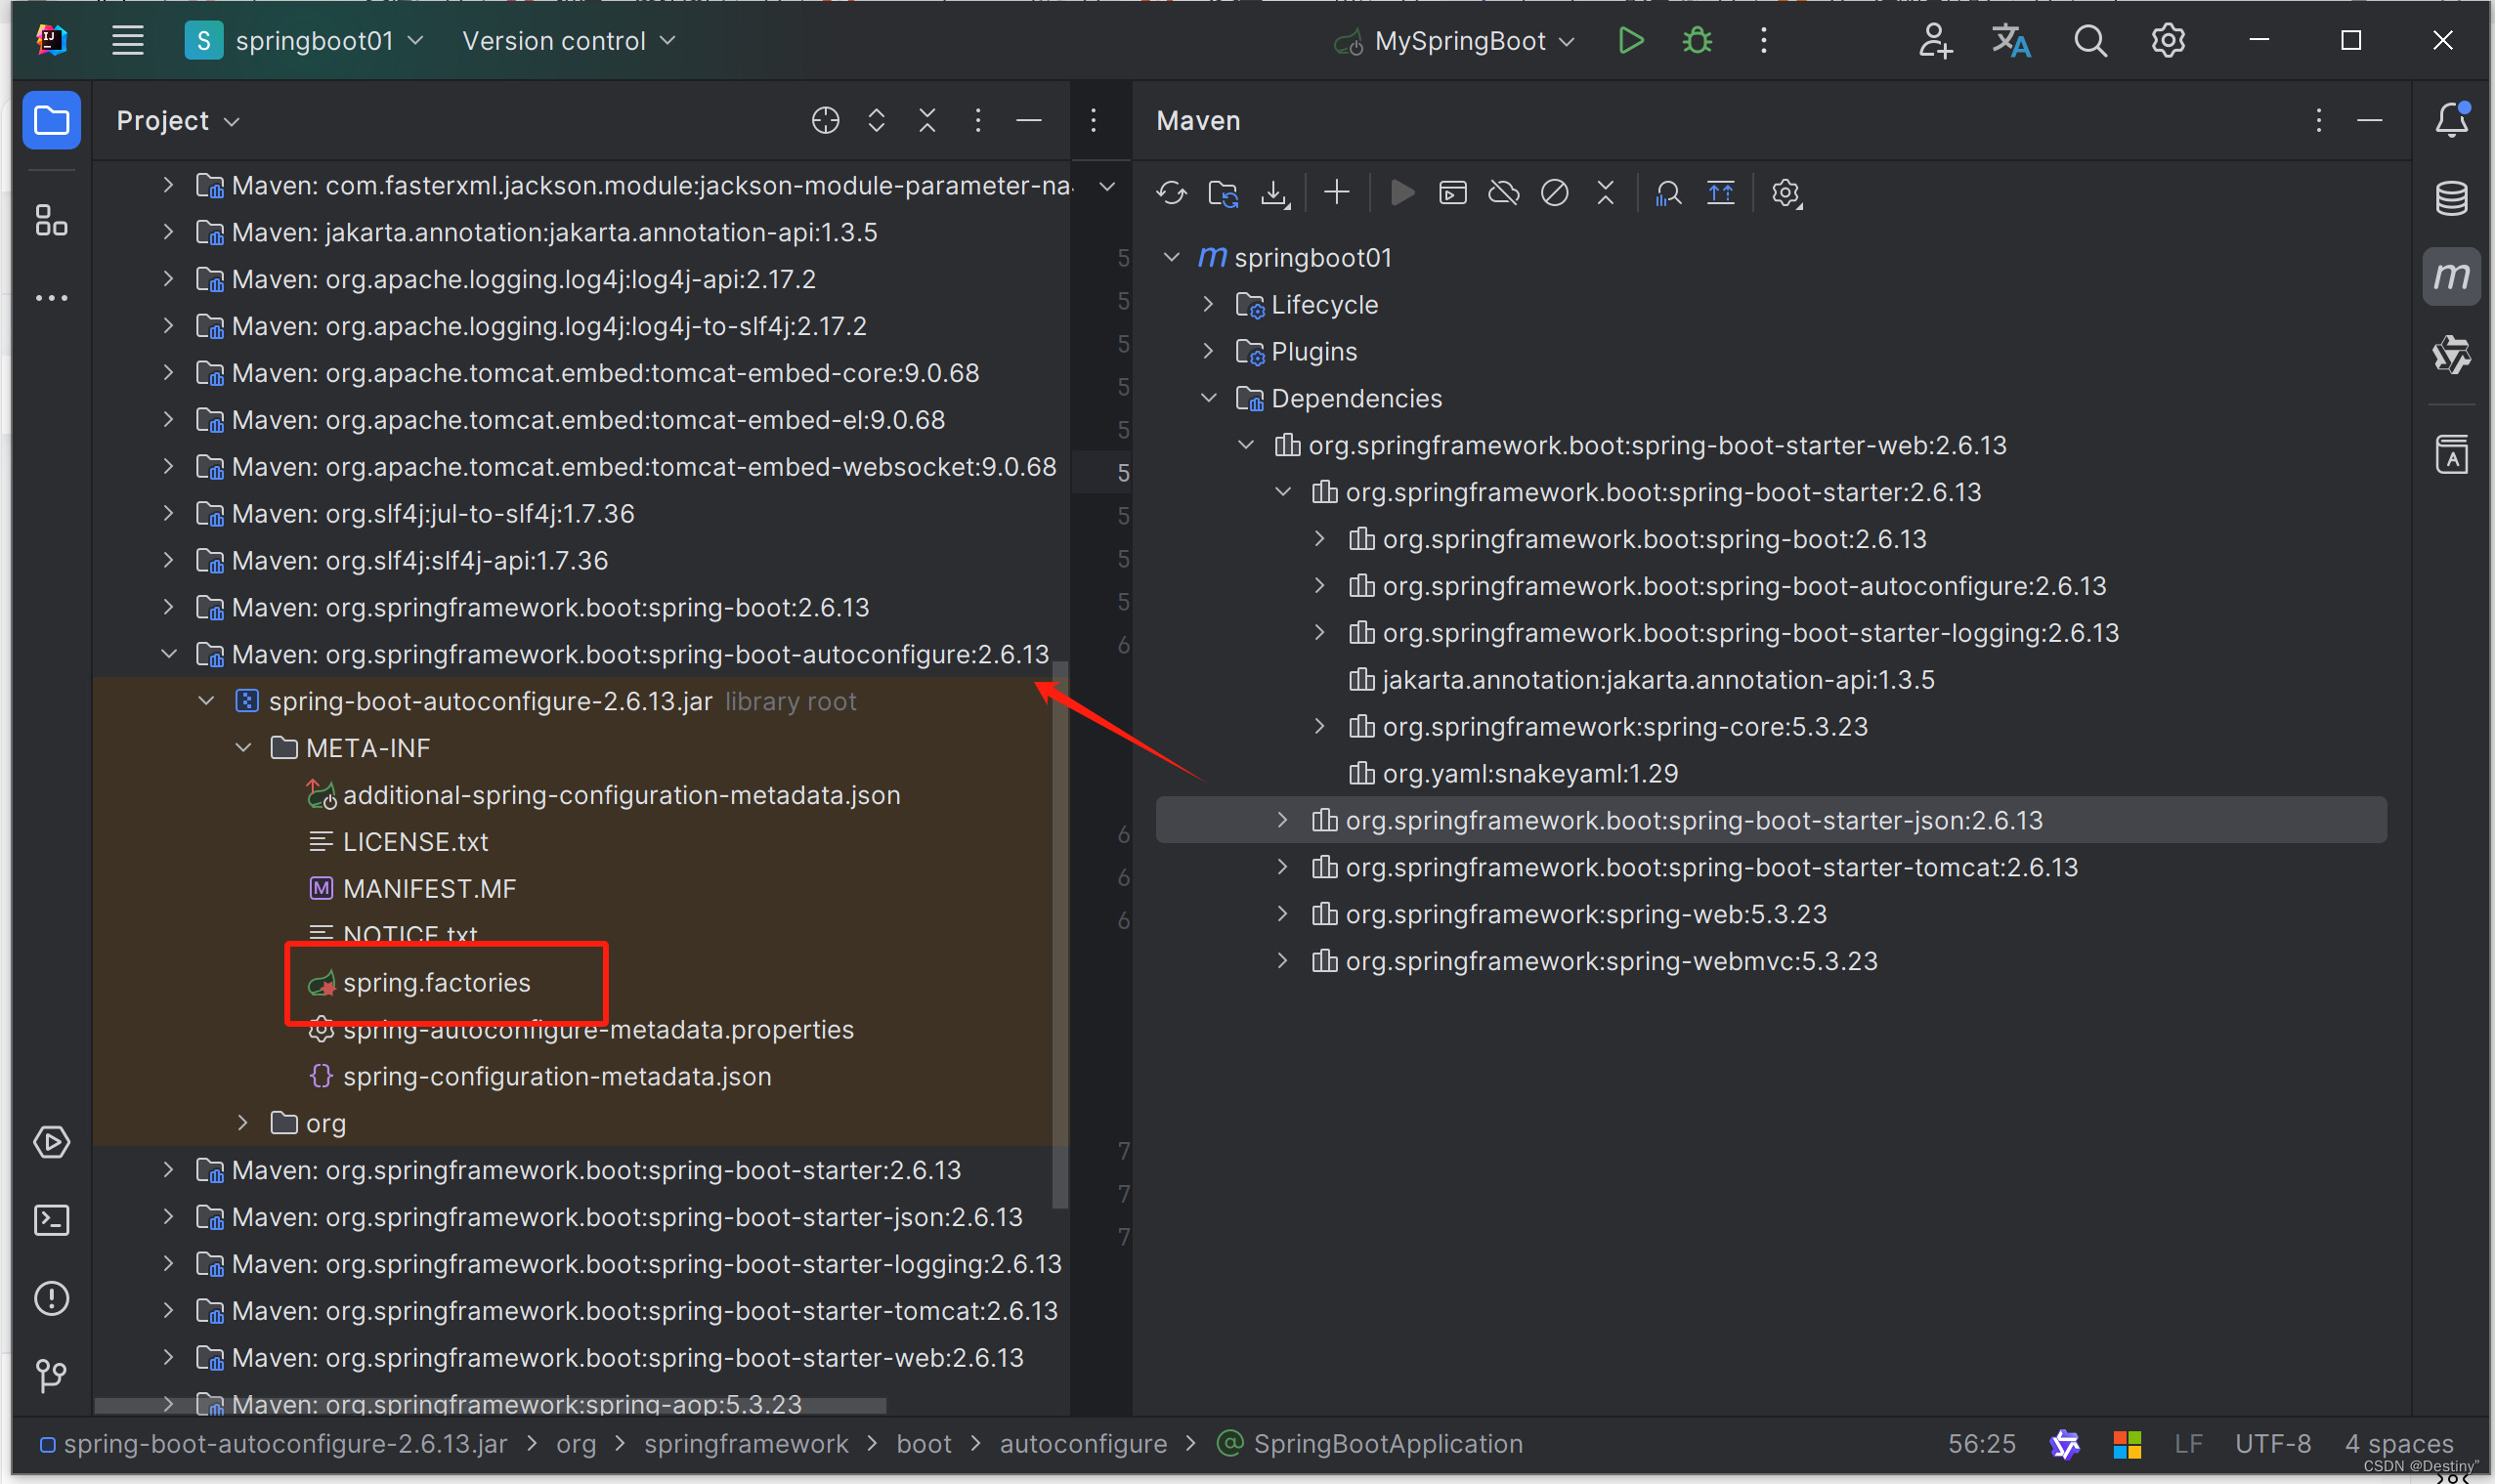
Task: Open the main hamburger menu
Action: point(127,41)
